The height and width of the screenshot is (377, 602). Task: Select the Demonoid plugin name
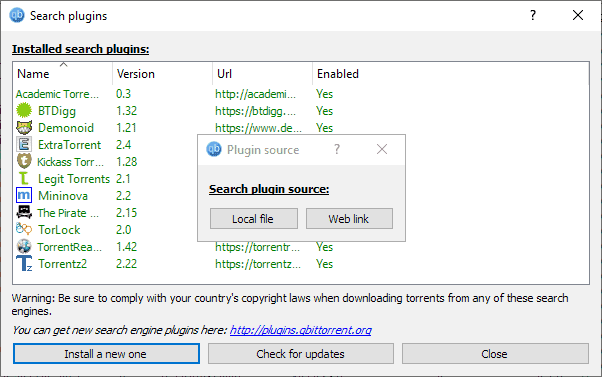pyautogui.click(x=66, y=128)
